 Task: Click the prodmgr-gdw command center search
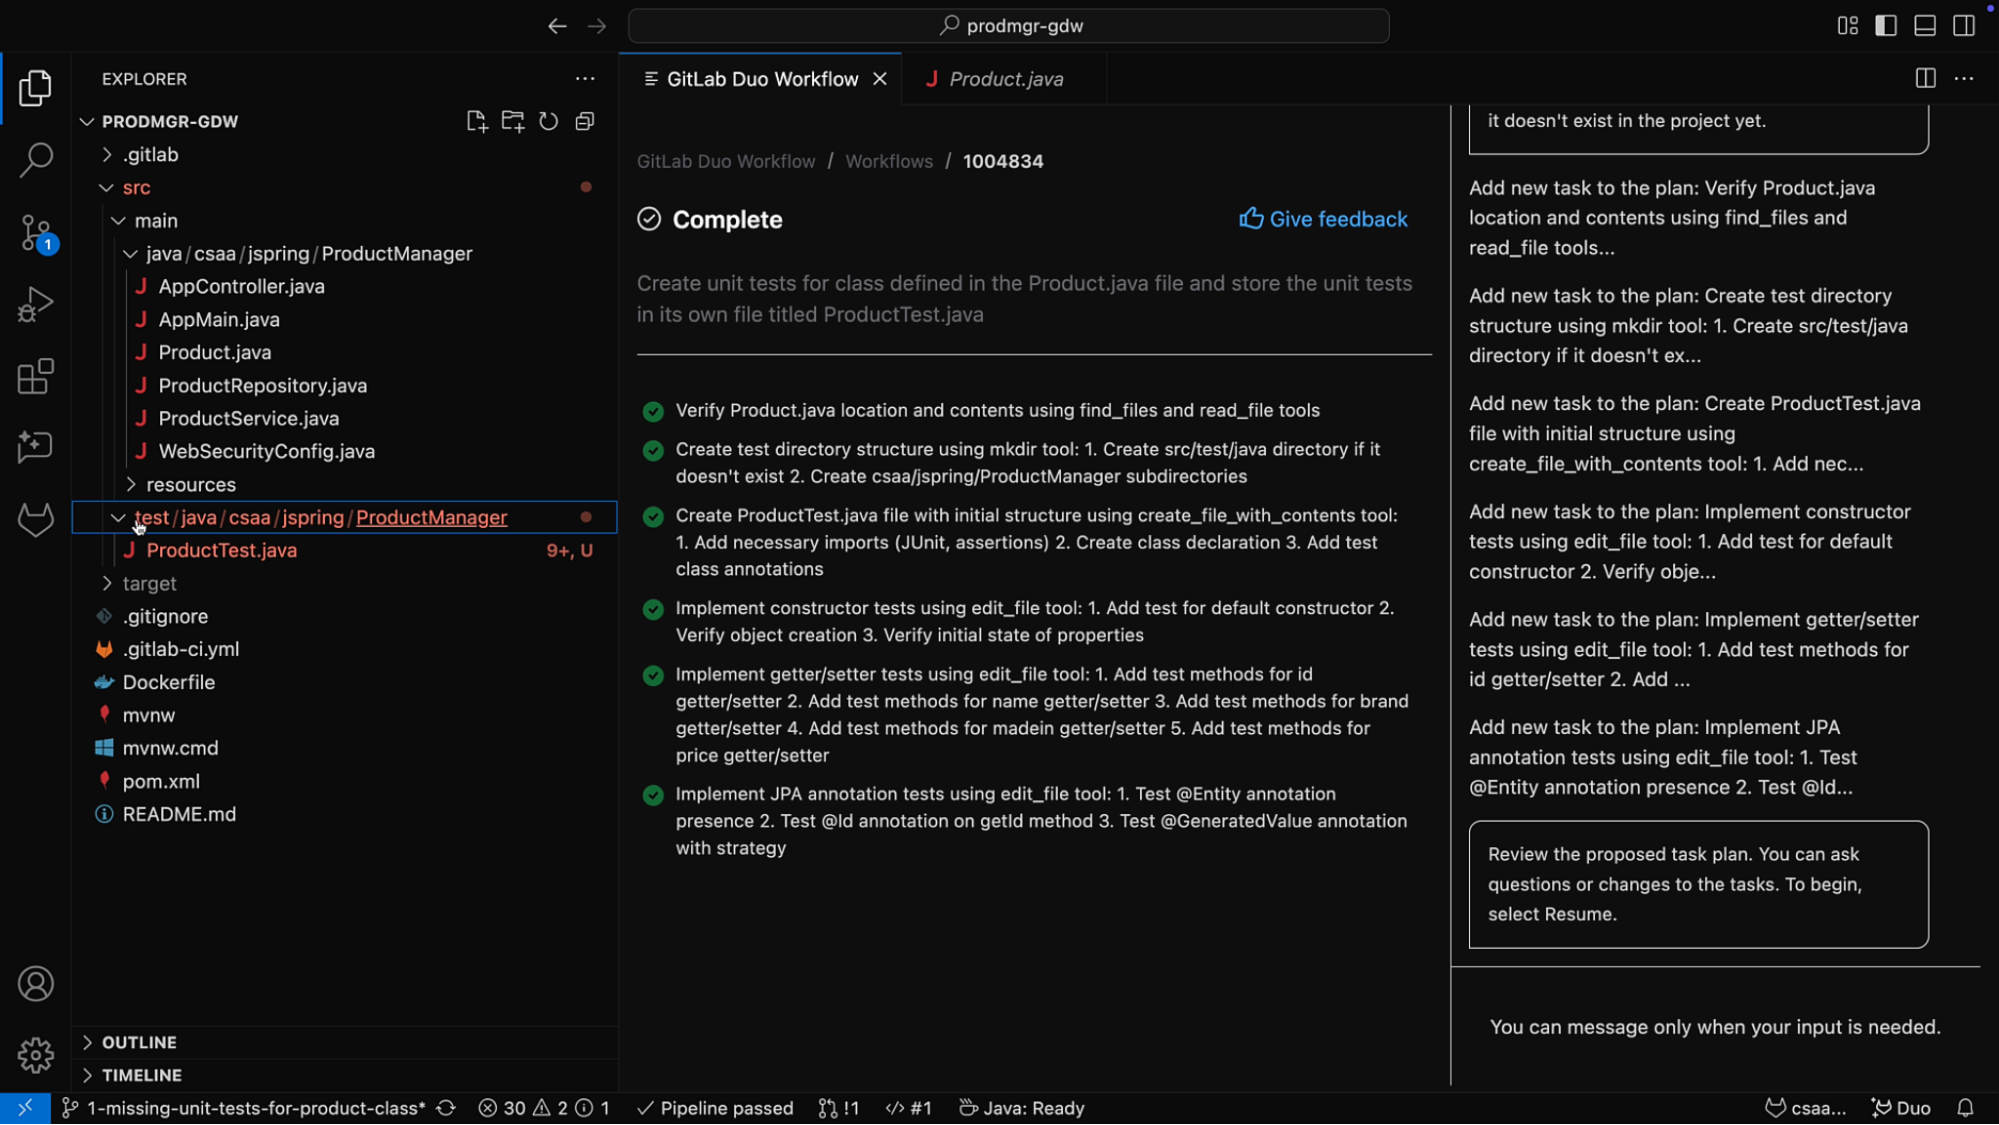1008,26
